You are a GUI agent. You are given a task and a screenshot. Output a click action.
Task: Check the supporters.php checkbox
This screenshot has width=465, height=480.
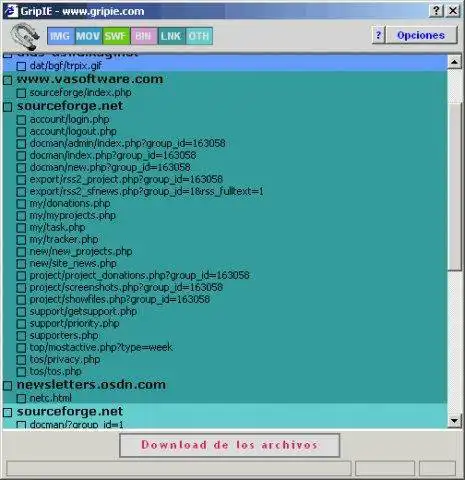coord(21,336)
